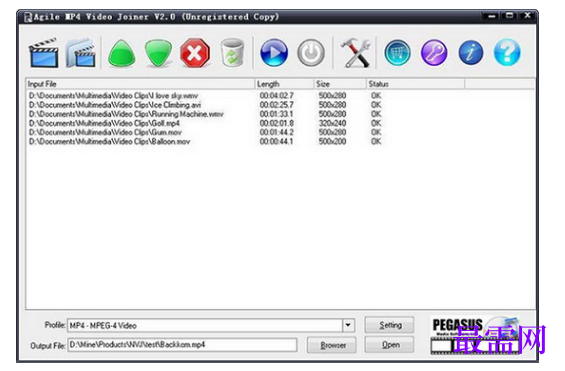Move selected file up with green arrow

(122, 53)
